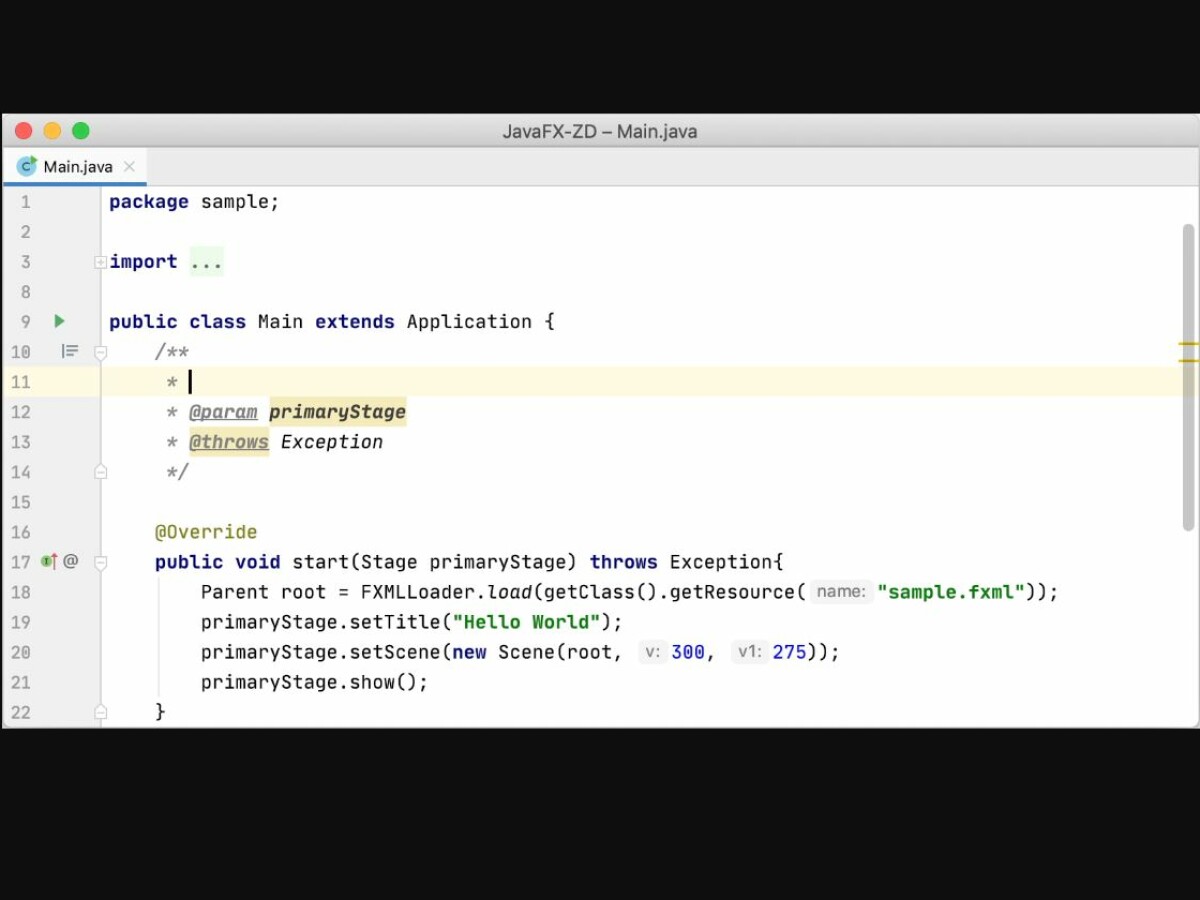Click the @throws tag in the Javadoc
The image size is (1200, 900).
click(x=229, y=442)
